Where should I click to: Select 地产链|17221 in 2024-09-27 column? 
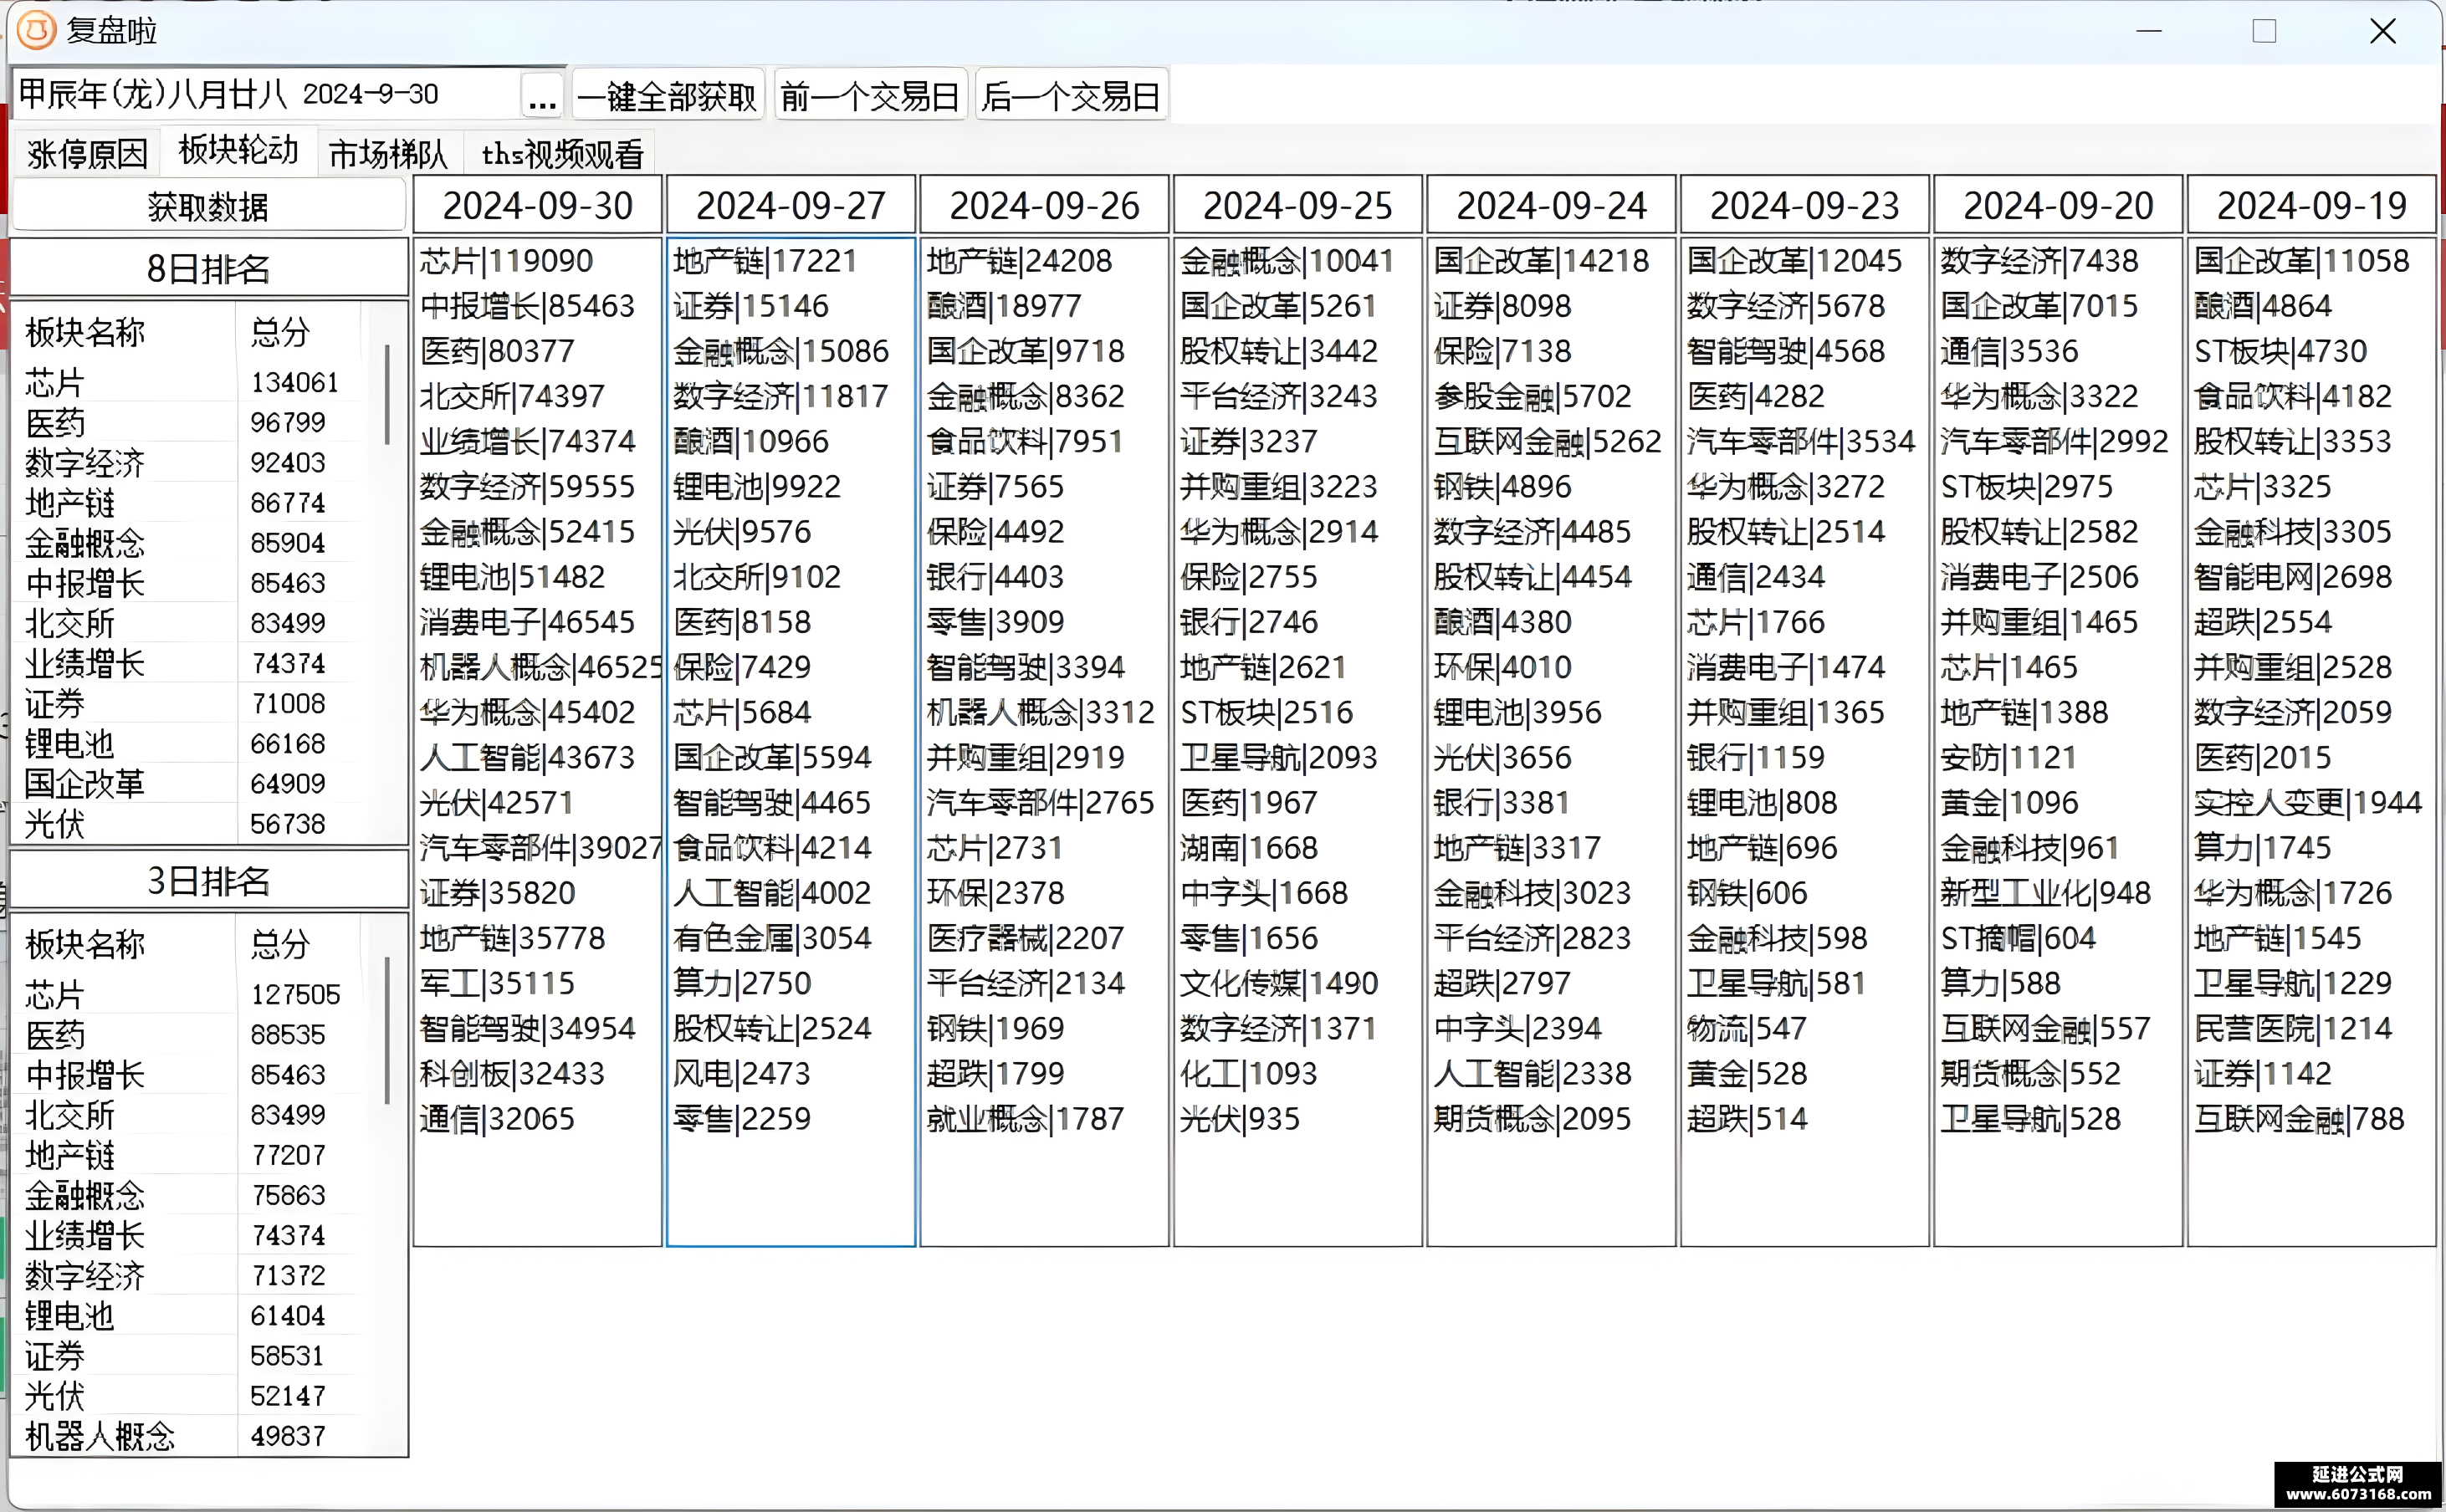coord(765,261)
